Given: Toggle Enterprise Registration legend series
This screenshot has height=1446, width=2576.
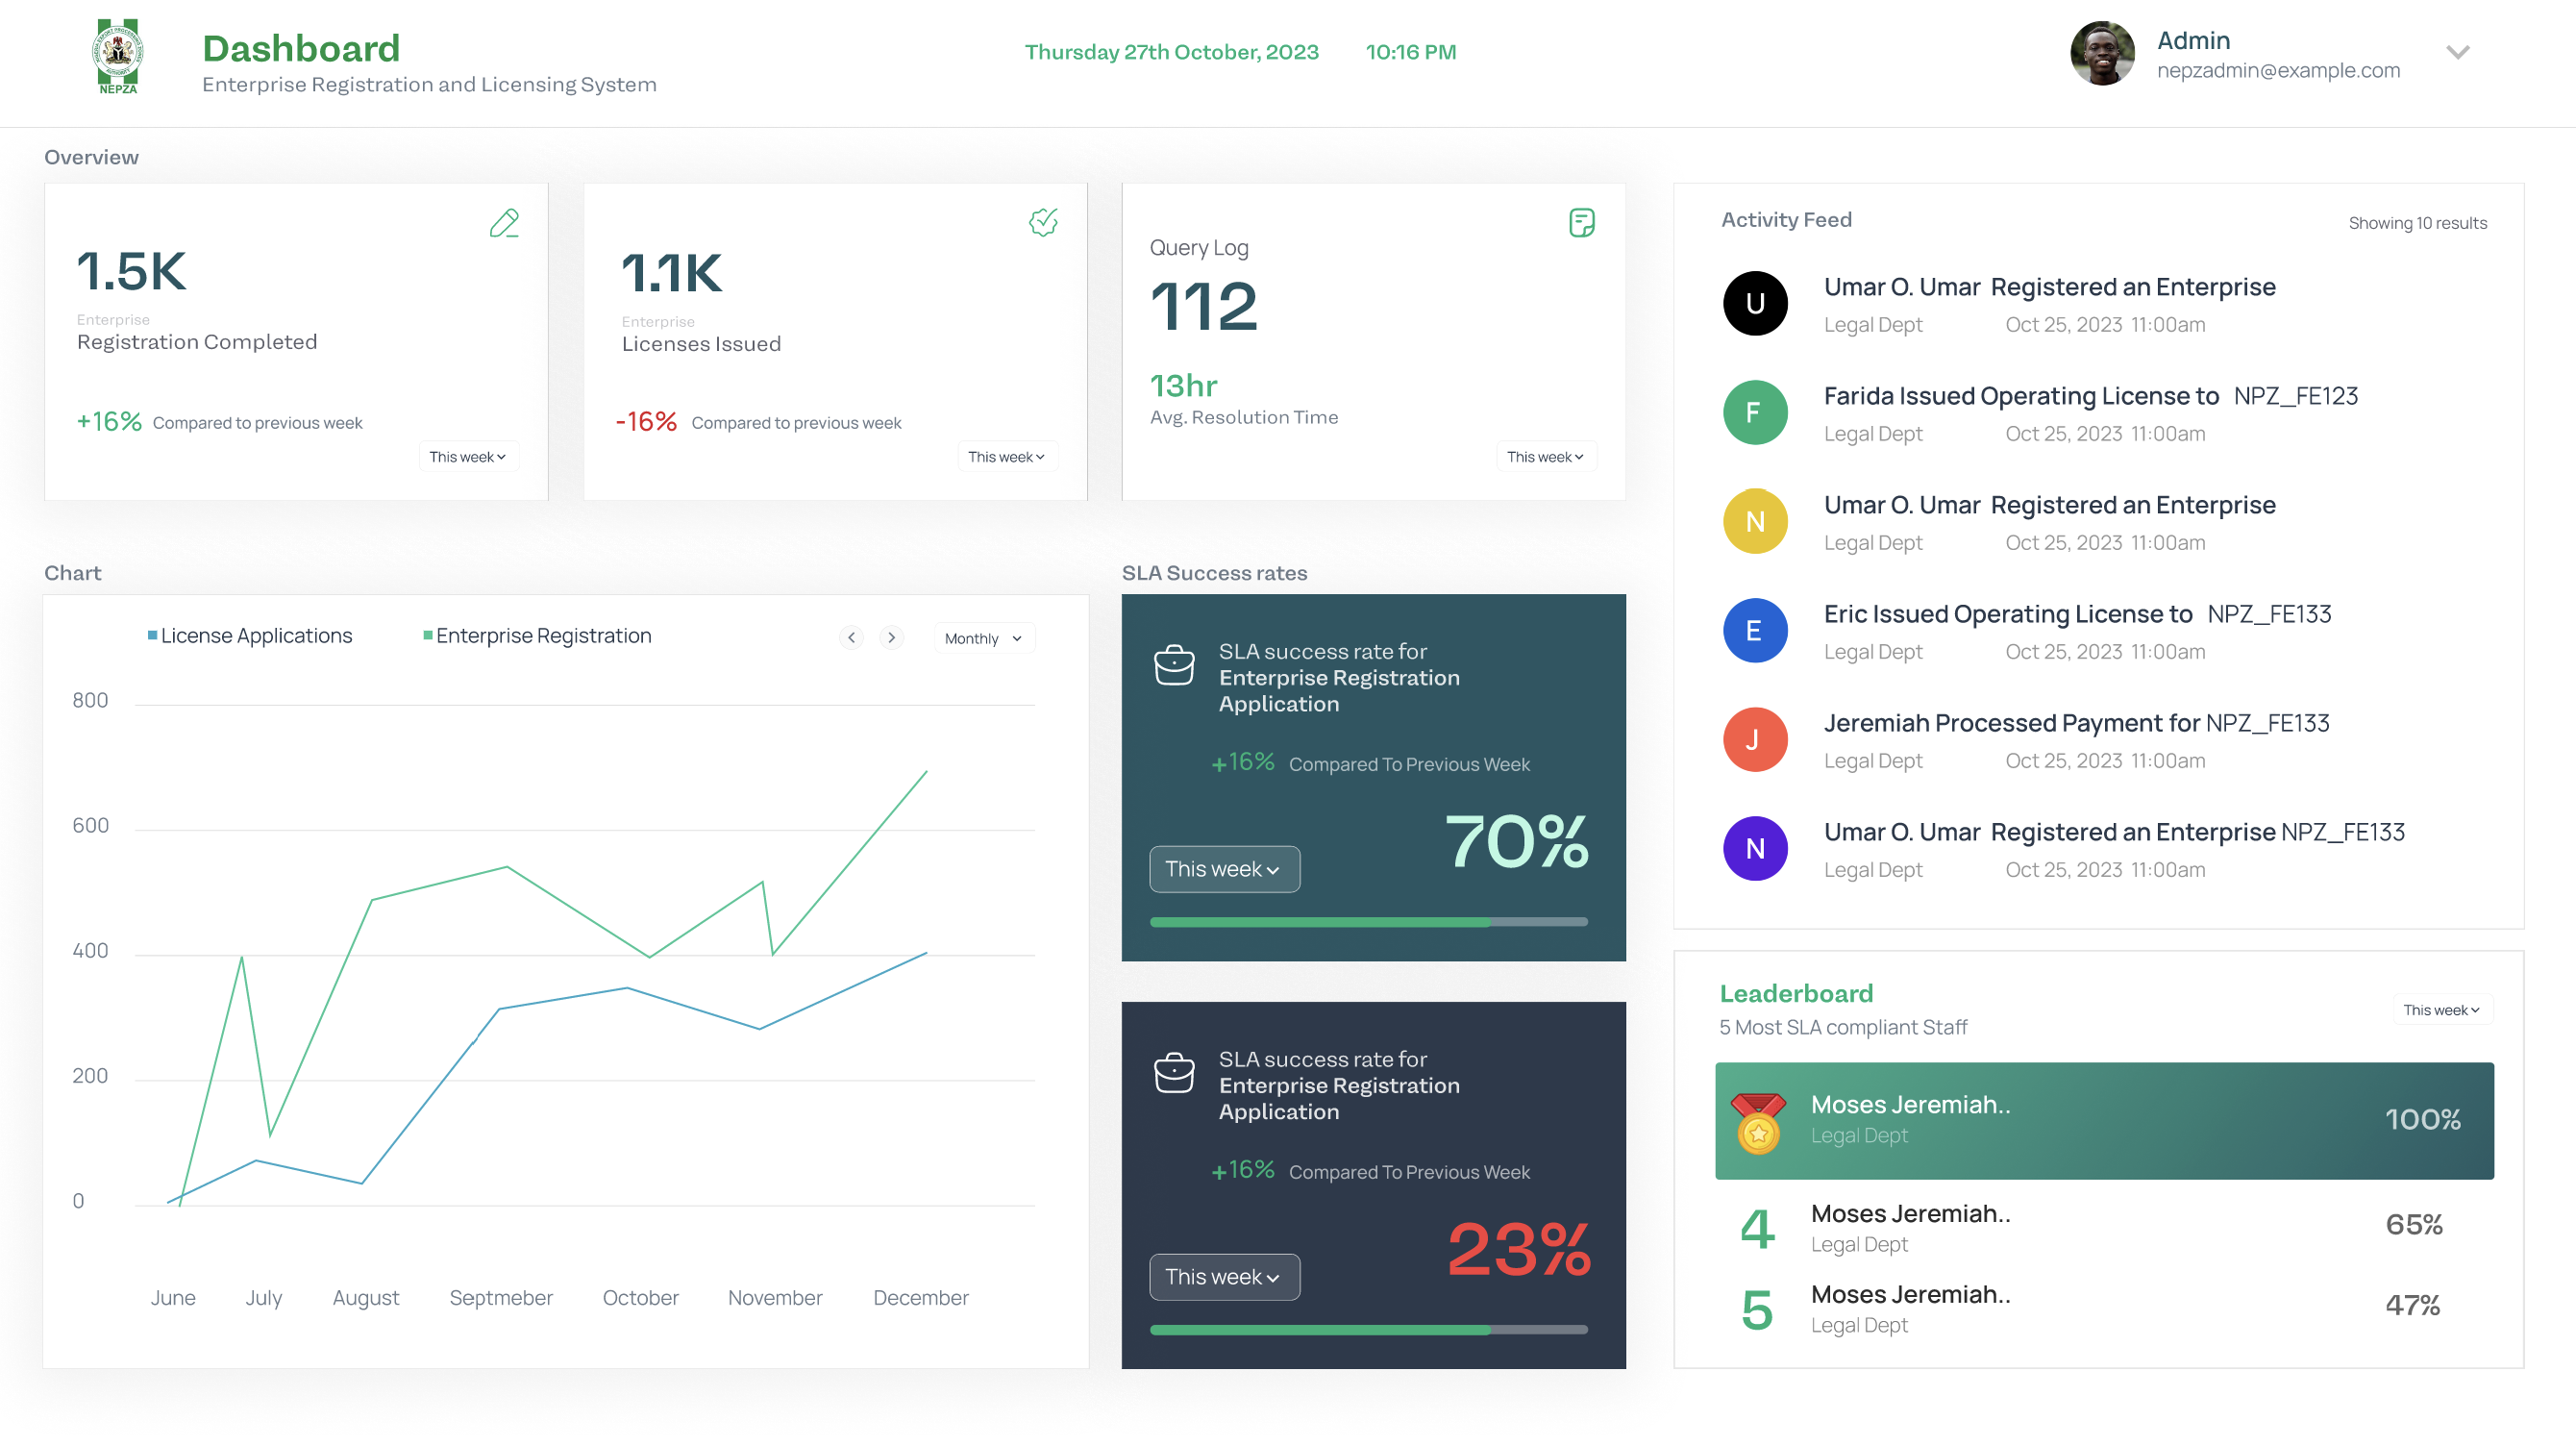Looking at the screenshot, I should [x=537, y=636].
